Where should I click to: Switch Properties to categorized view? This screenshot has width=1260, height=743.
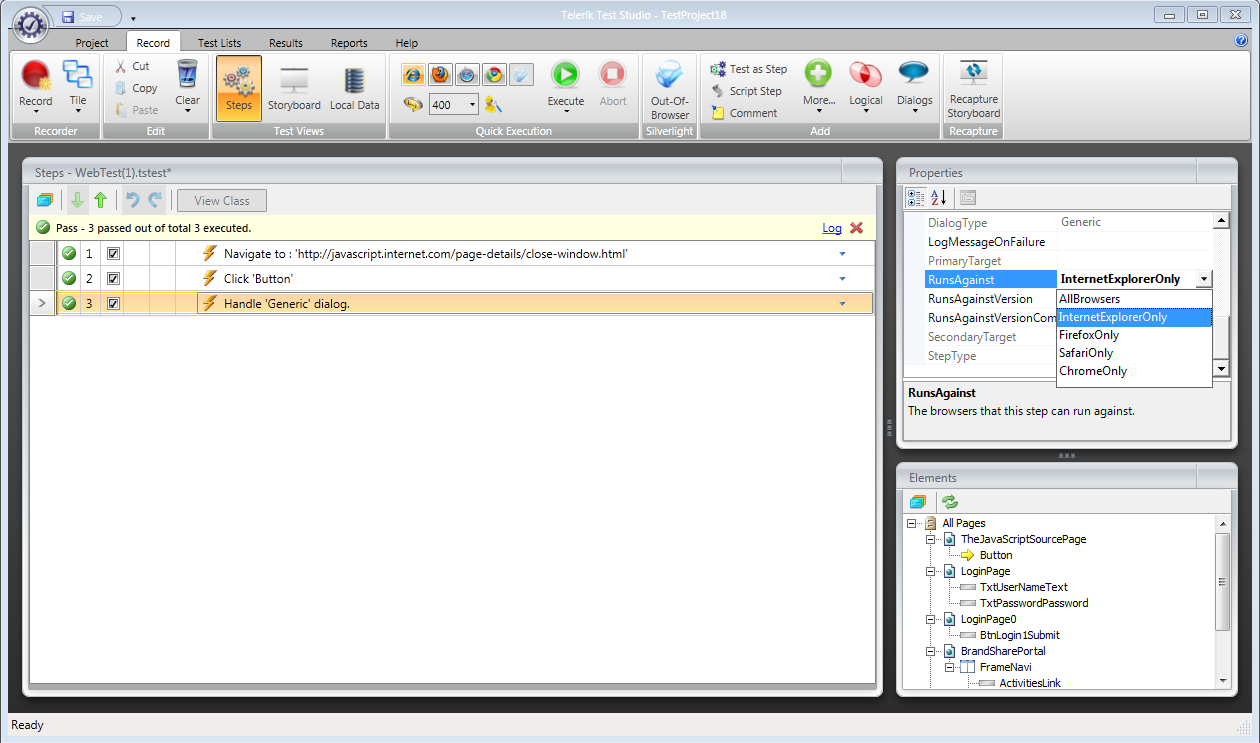915,197
